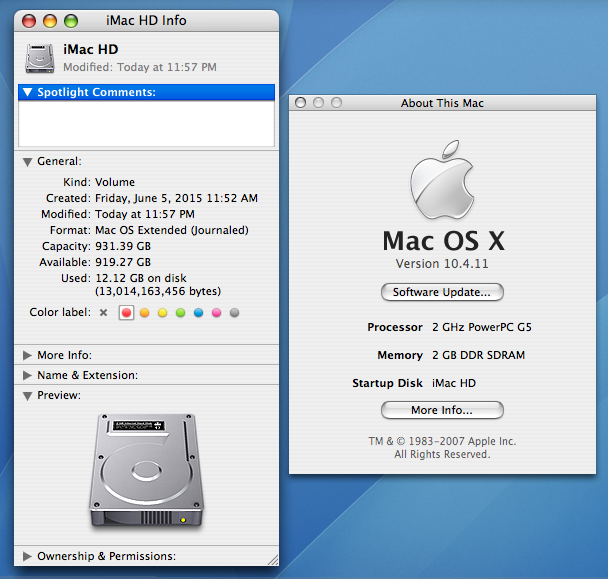Select the yellow color label

[x=162, y=313]
